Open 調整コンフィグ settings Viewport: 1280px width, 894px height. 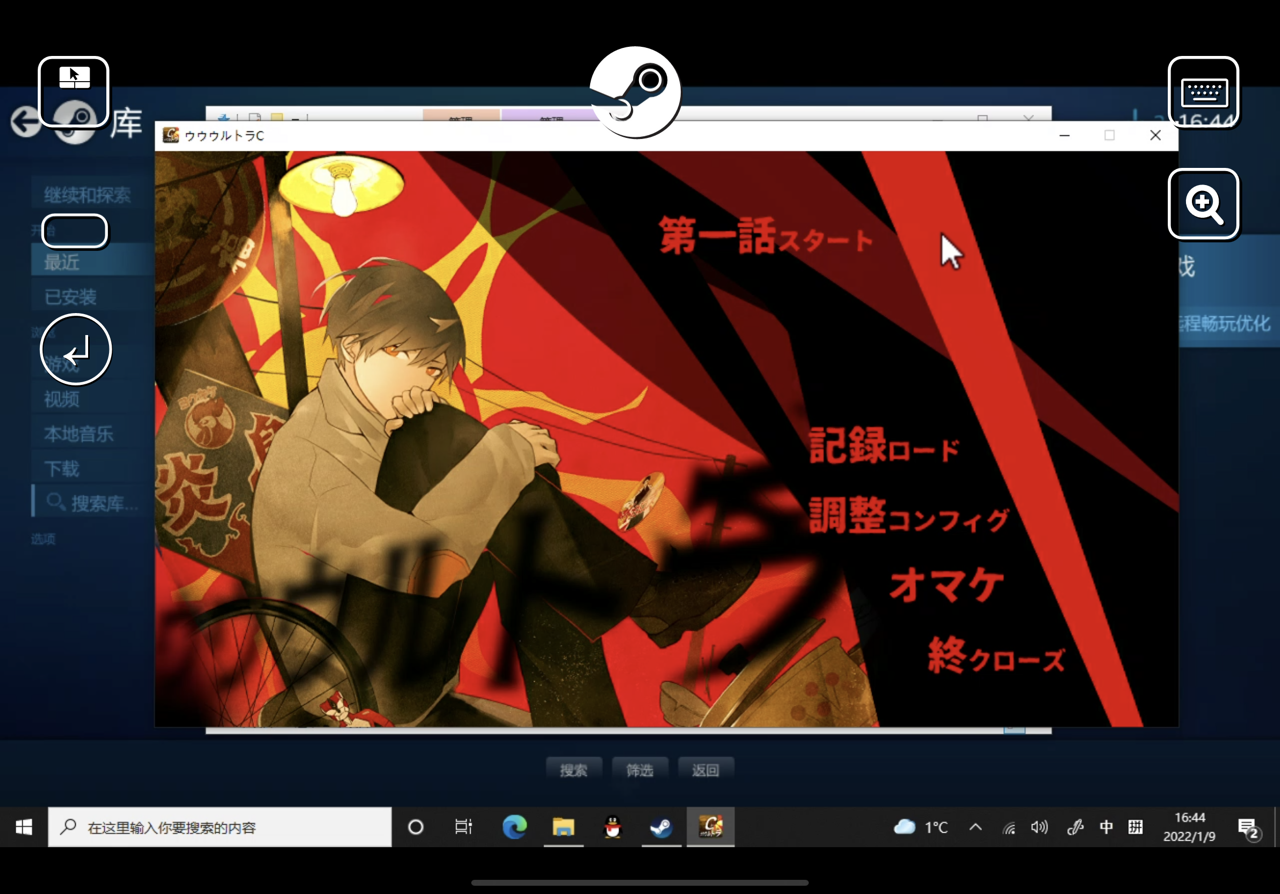tap(909, 516)
